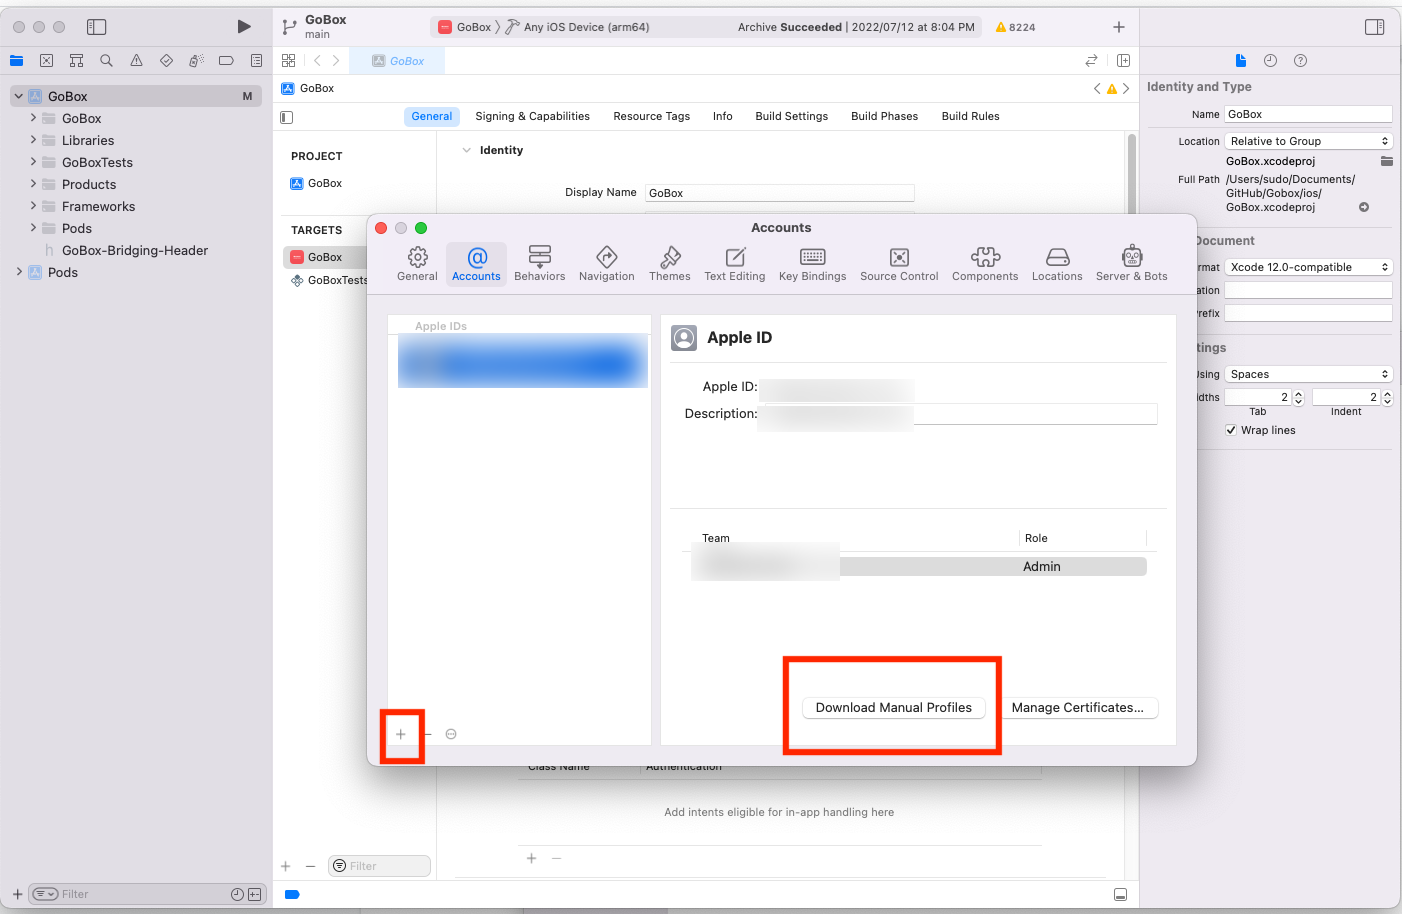This screenshot has width=1402, height=914.
Task: Show the Quick Help inspector icon
Action: click(x=1300, y=61)
